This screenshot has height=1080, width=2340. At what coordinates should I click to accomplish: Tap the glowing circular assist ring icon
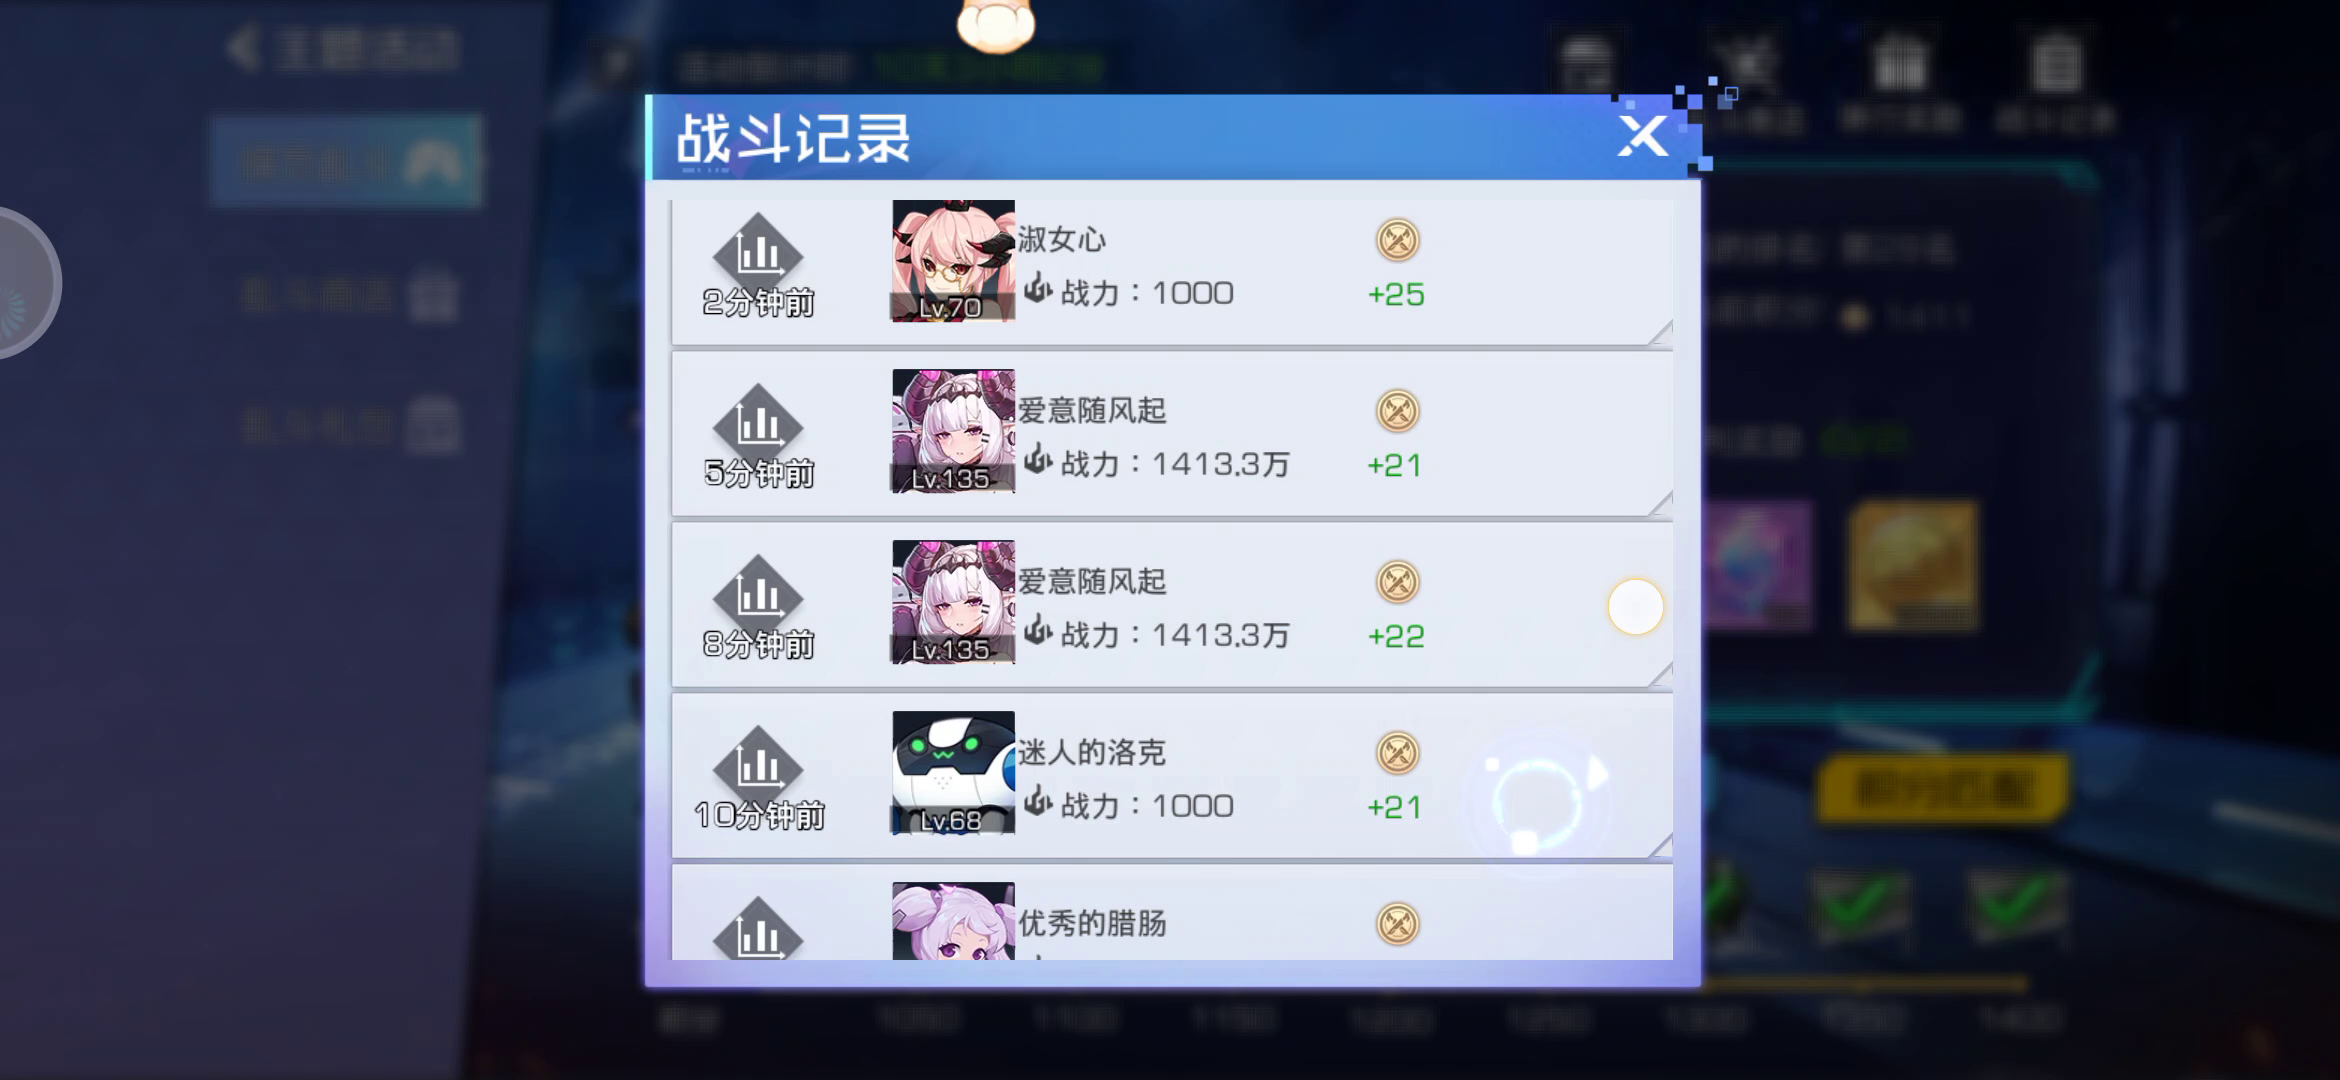1541,803
